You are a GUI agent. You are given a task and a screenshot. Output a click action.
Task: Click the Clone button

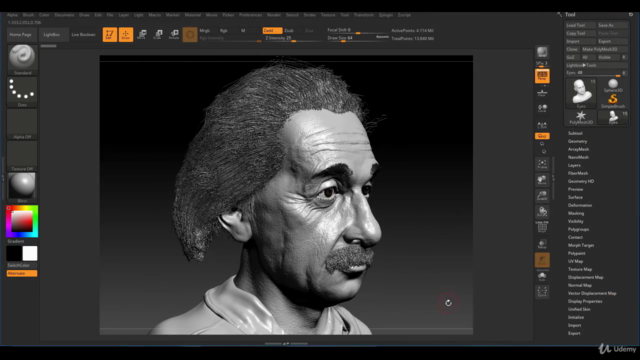[572, 49]
